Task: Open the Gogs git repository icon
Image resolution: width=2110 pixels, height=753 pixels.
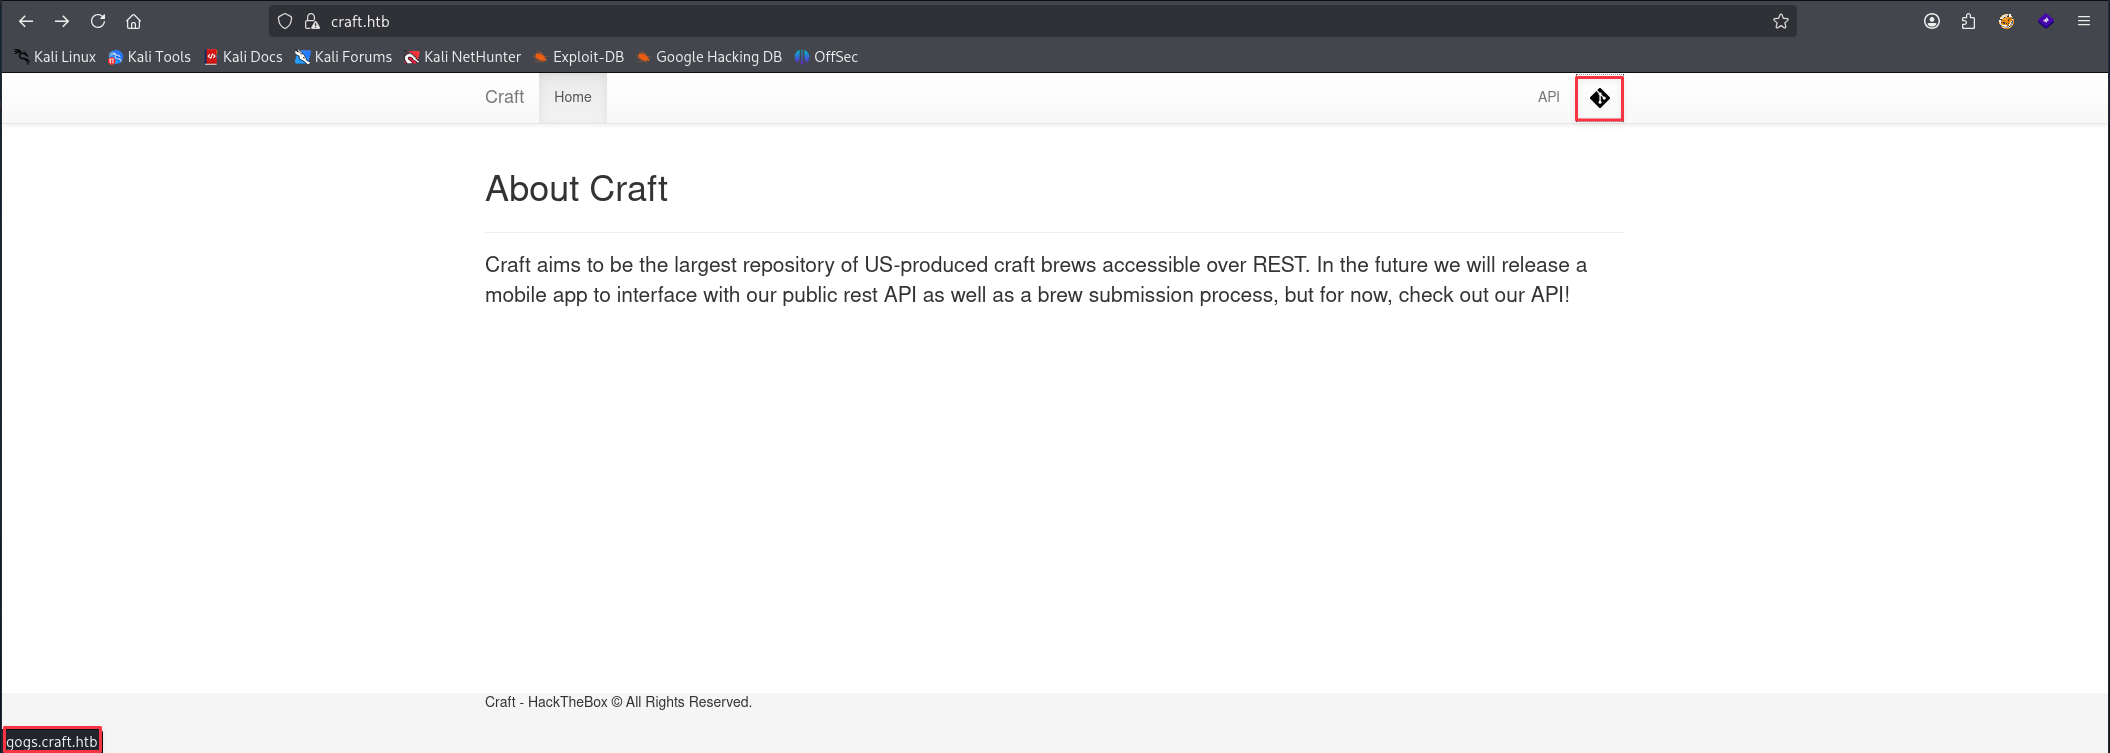Action: pos(1599,98)
